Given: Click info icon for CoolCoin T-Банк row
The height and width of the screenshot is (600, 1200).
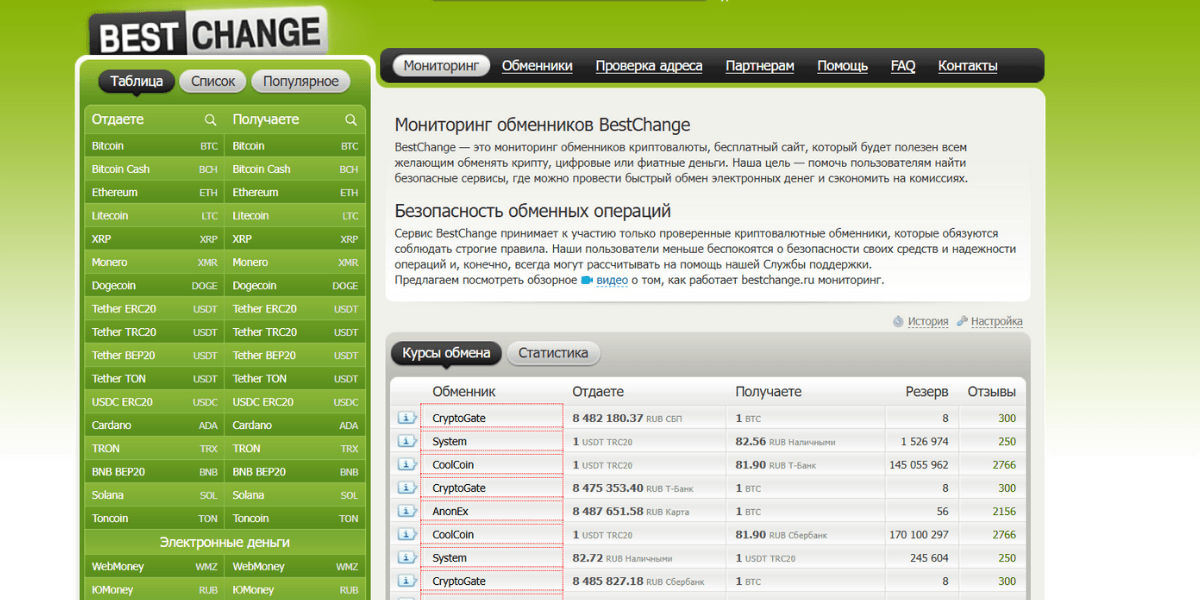Looking at the screenshot, I should click(407, 465).
